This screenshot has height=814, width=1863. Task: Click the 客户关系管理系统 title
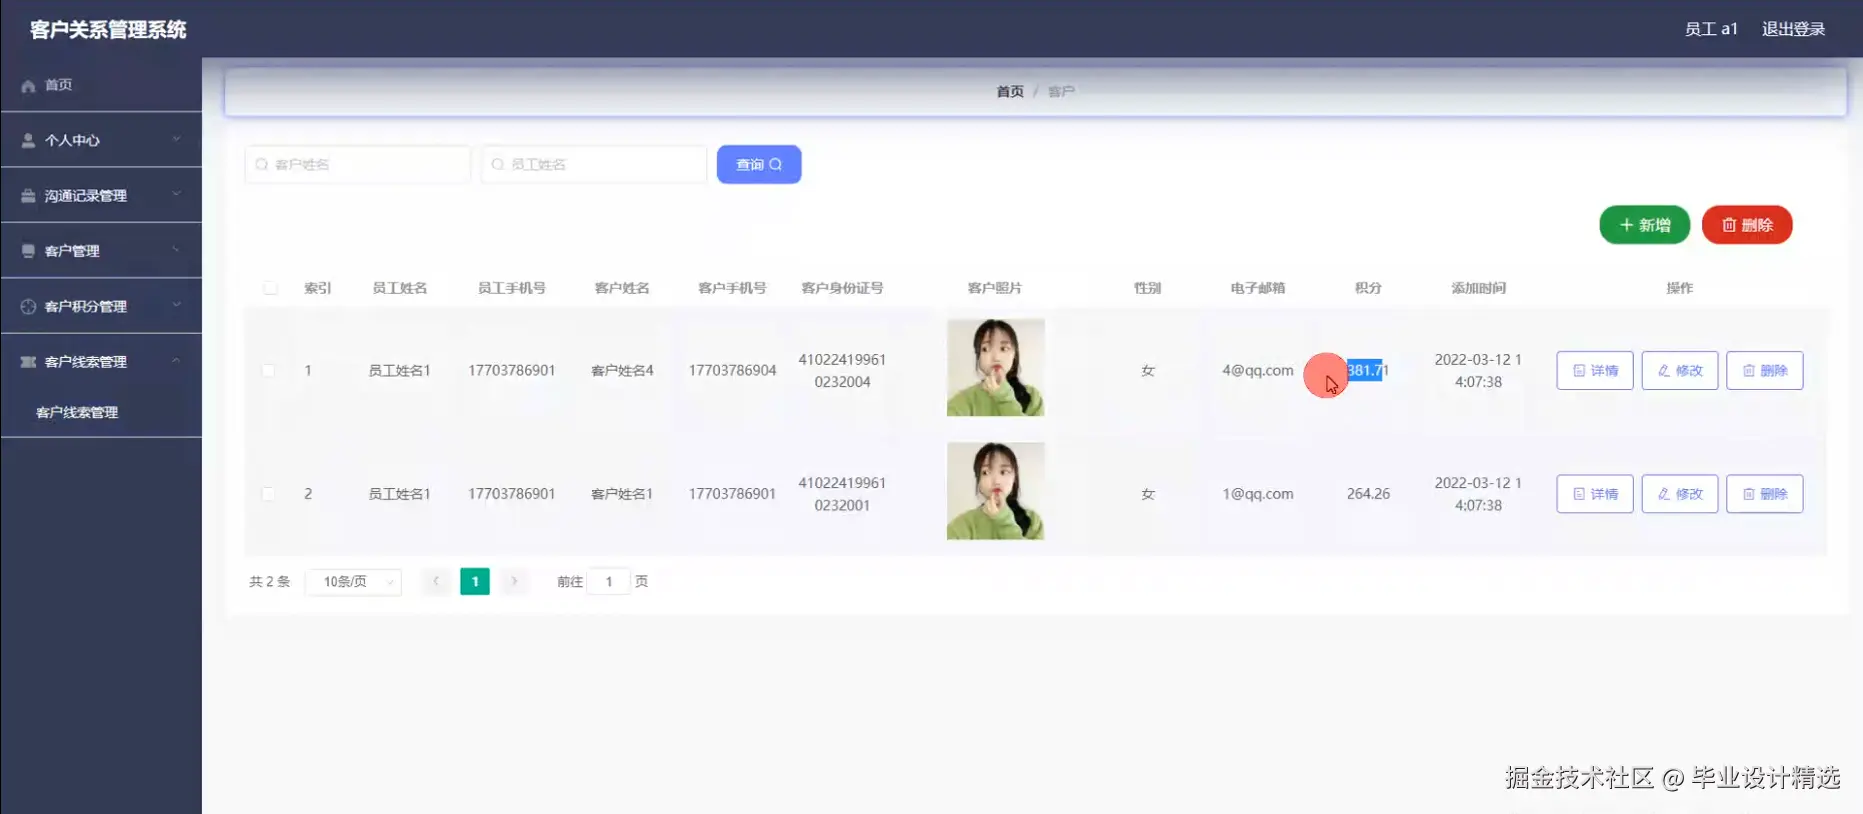108,29
